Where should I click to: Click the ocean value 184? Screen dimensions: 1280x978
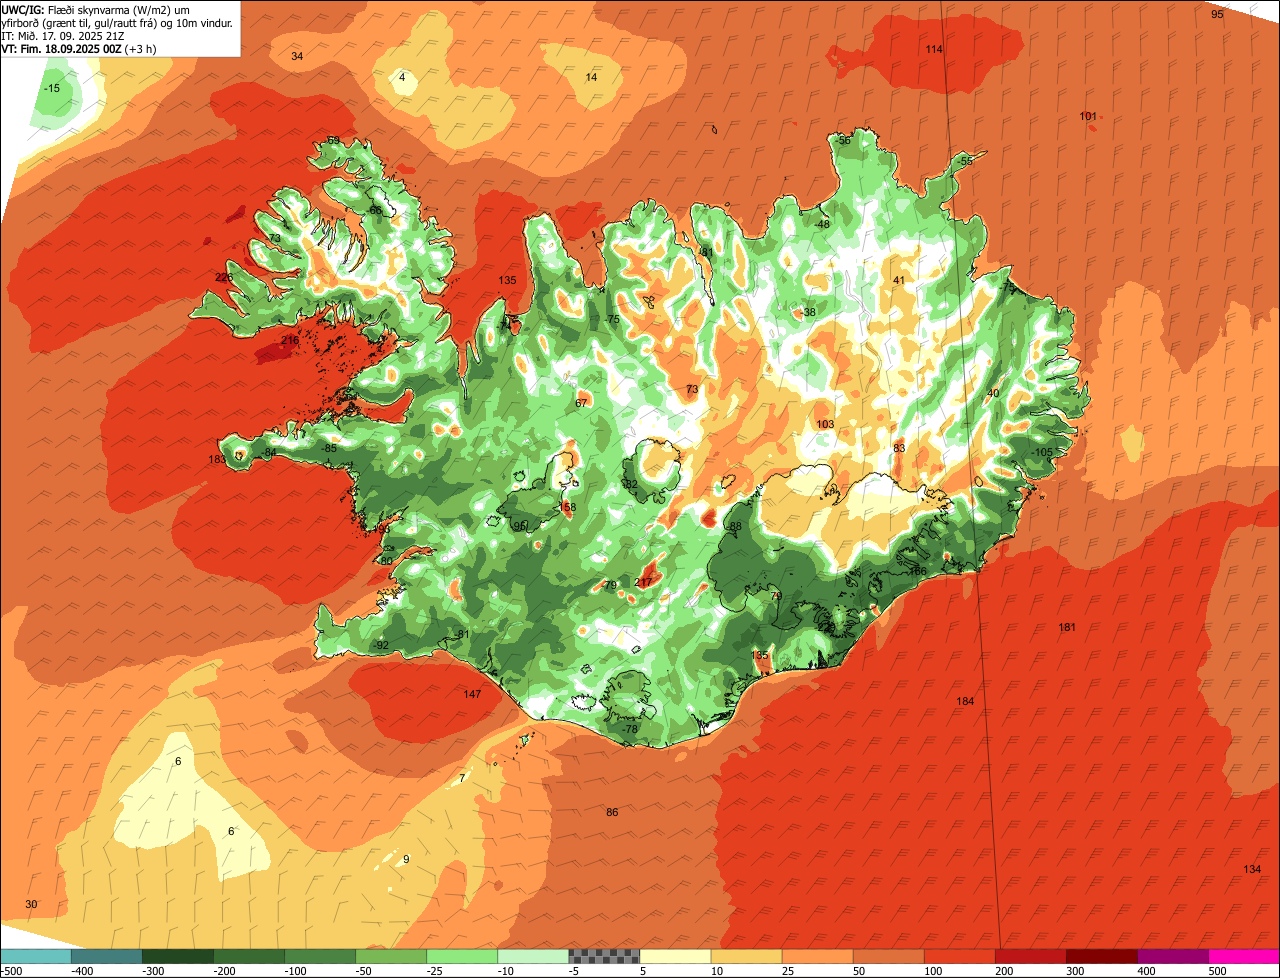click(x=965, y=701)
